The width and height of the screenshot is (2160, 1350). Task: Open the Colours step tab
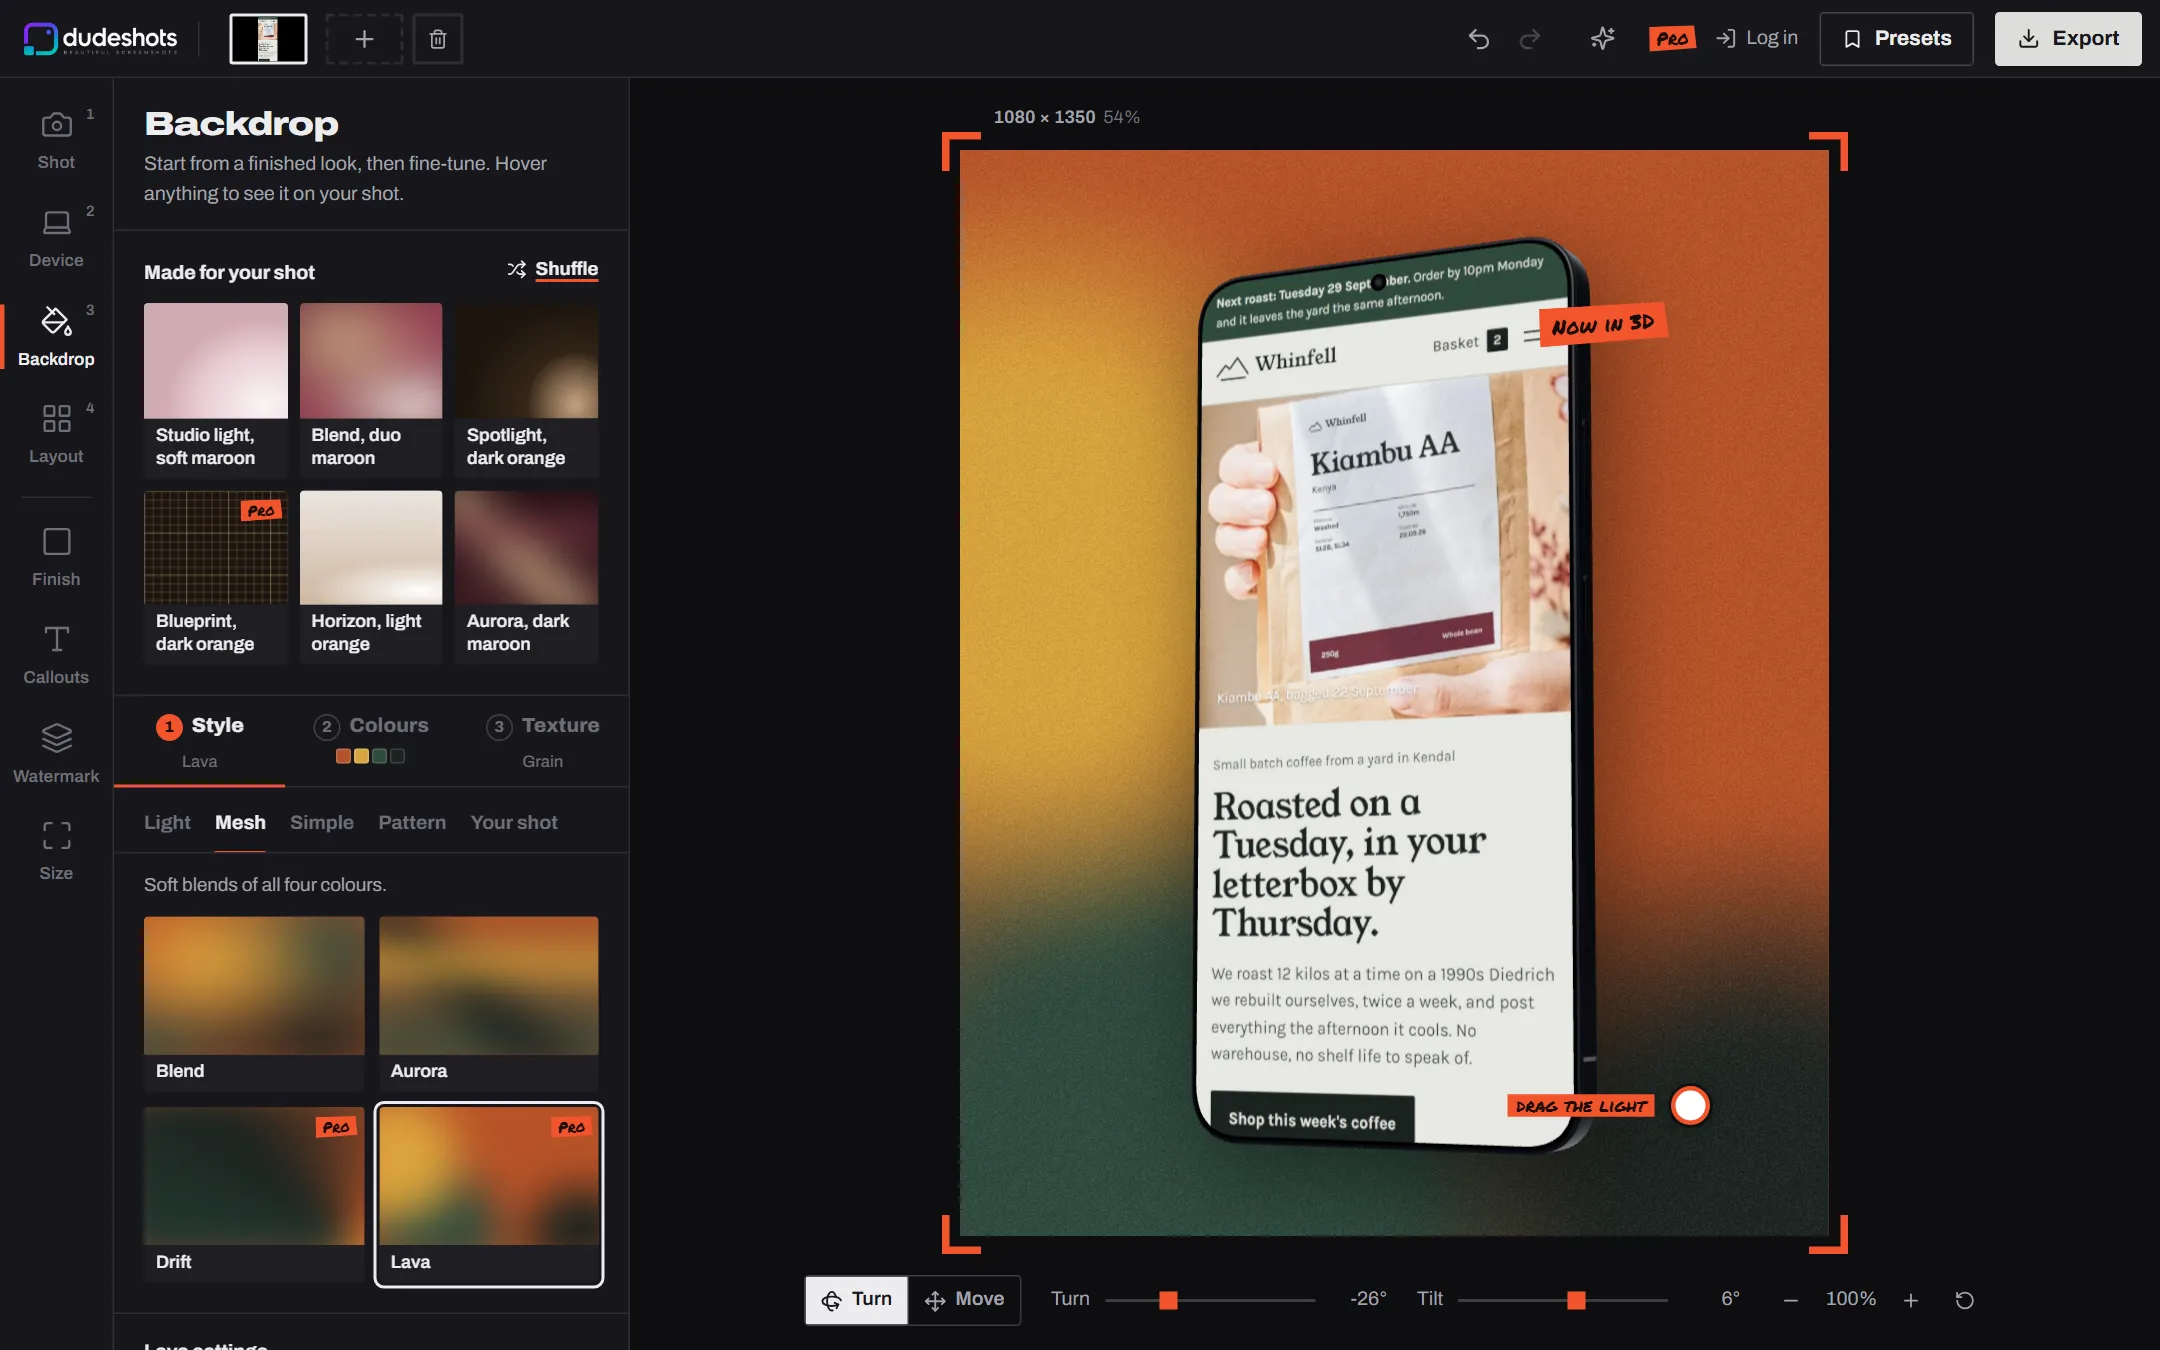click(371, 741)
